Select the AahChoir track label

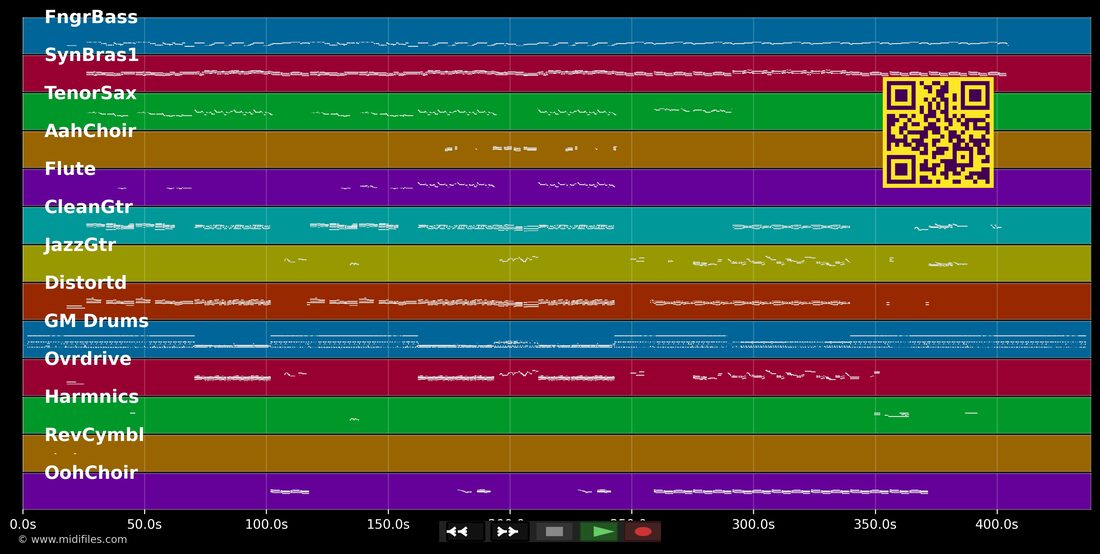pyautogui.click(x=90, y=131)
